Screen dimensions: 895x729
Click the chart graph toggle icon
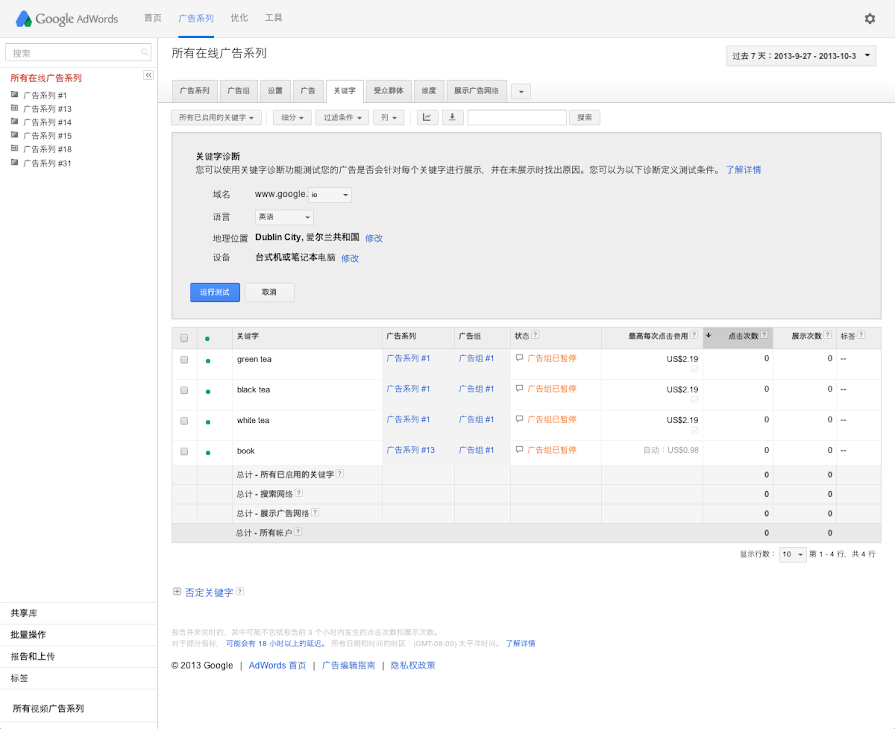pos(427,117)
